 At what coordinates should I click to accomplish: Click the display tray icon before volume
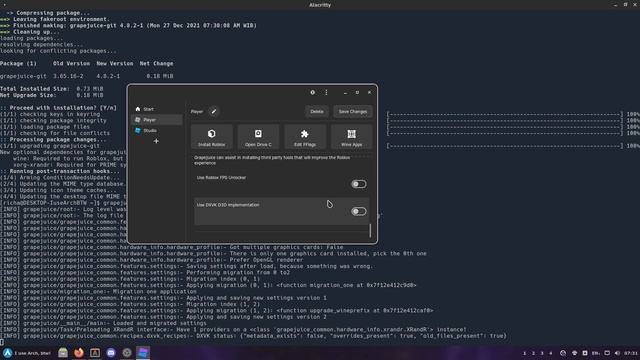(607, 353)
